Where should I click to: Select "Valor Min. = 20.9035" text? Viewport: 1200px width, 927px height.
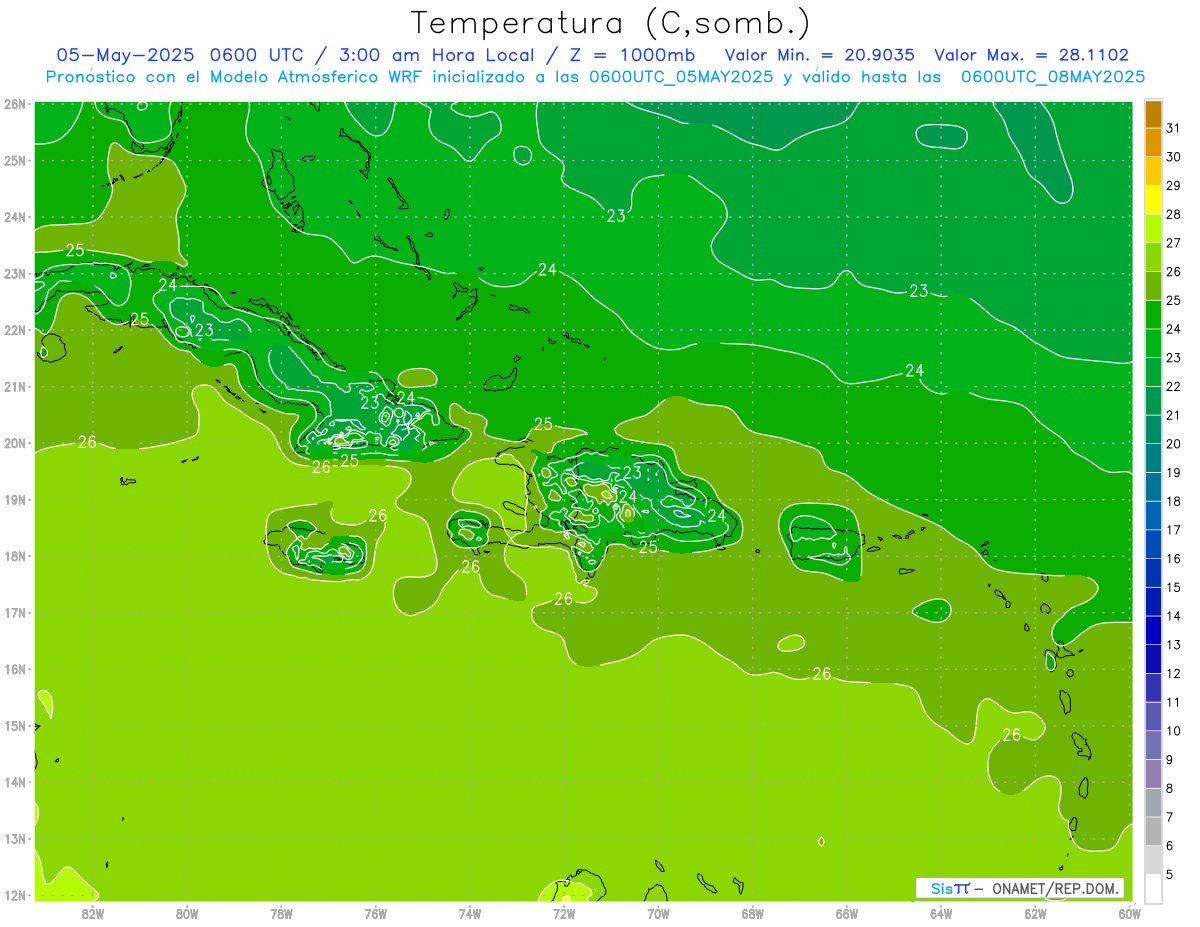(819, 55)
